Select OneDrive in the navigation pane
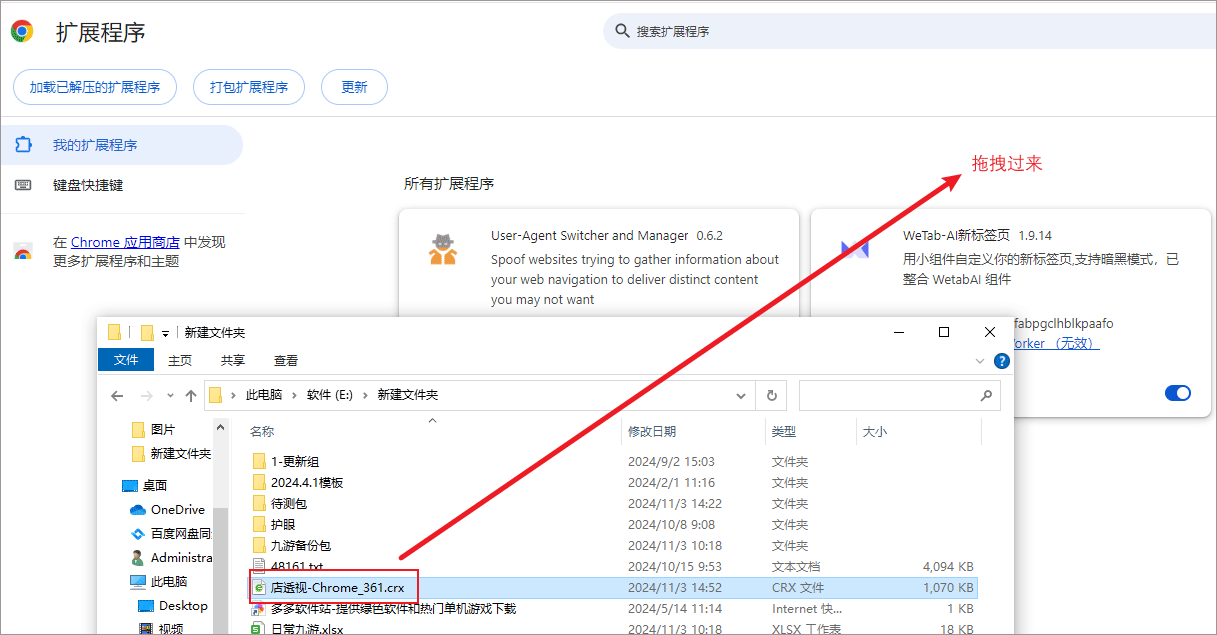 click(x=167, y=509)
